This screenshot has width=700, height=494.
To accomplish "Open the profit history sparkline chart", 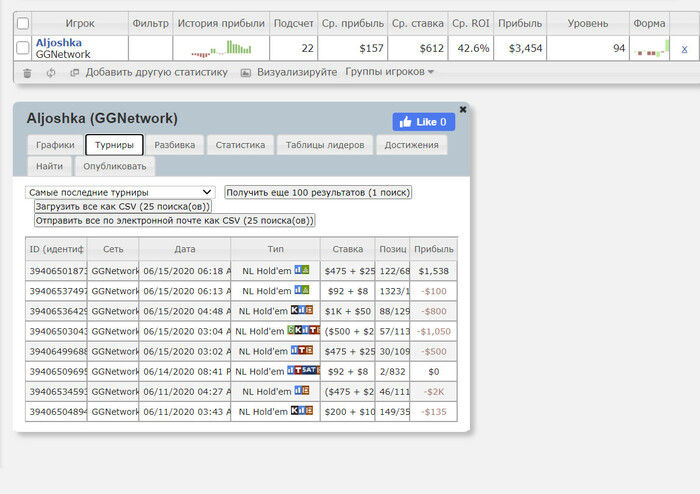I will [221, 48].
